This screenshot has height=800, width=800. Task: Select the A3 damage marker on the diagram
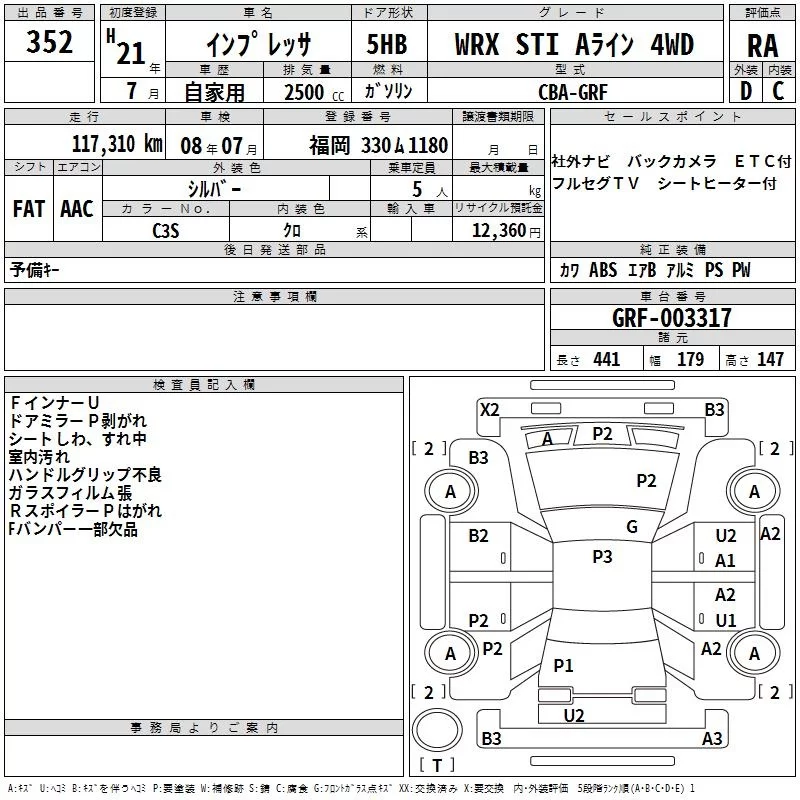712,739
